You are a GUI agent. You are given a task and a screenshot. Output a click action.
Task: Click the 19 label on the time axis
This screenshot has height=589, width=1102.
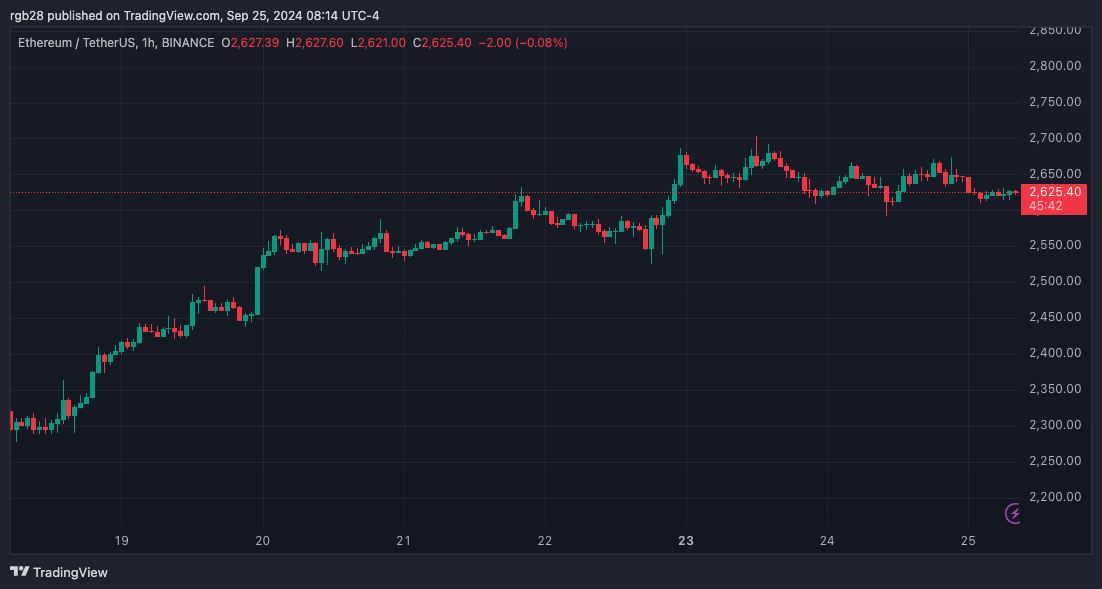pyautogui.click(x=121, y=540)
